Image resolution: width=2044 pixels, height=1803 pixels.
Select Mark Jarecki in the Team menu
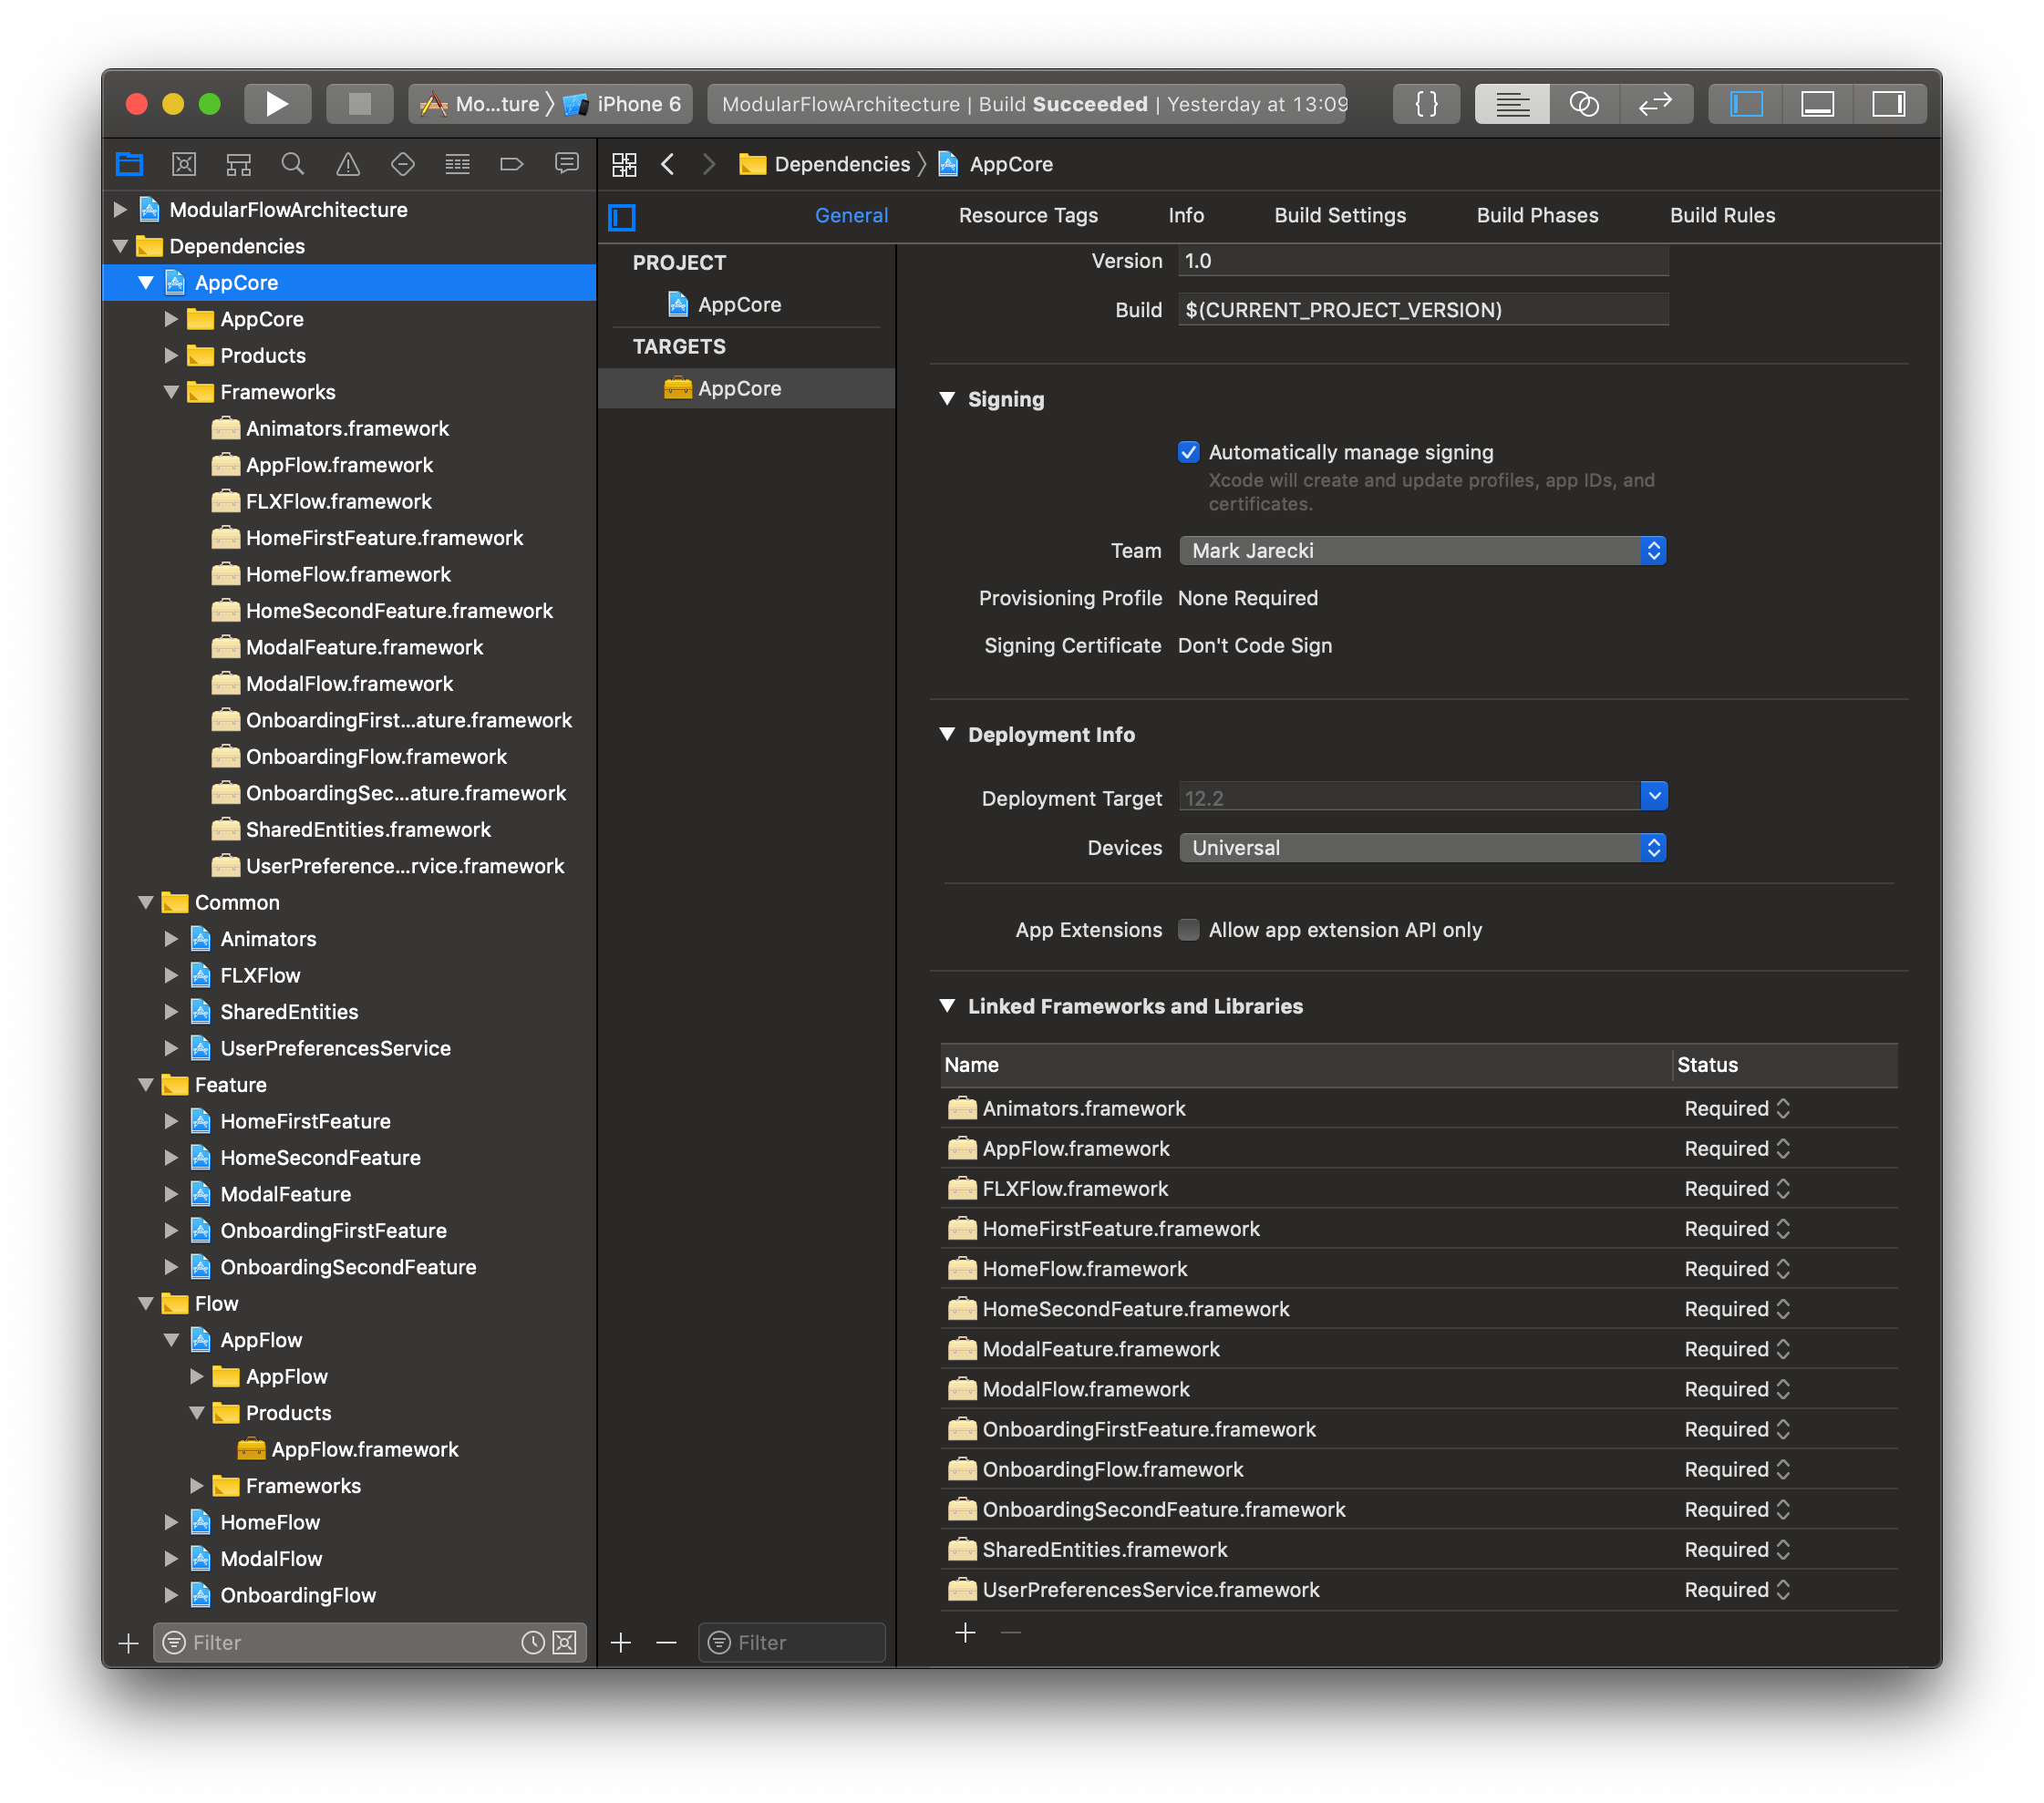click(x=1420, y=550)
